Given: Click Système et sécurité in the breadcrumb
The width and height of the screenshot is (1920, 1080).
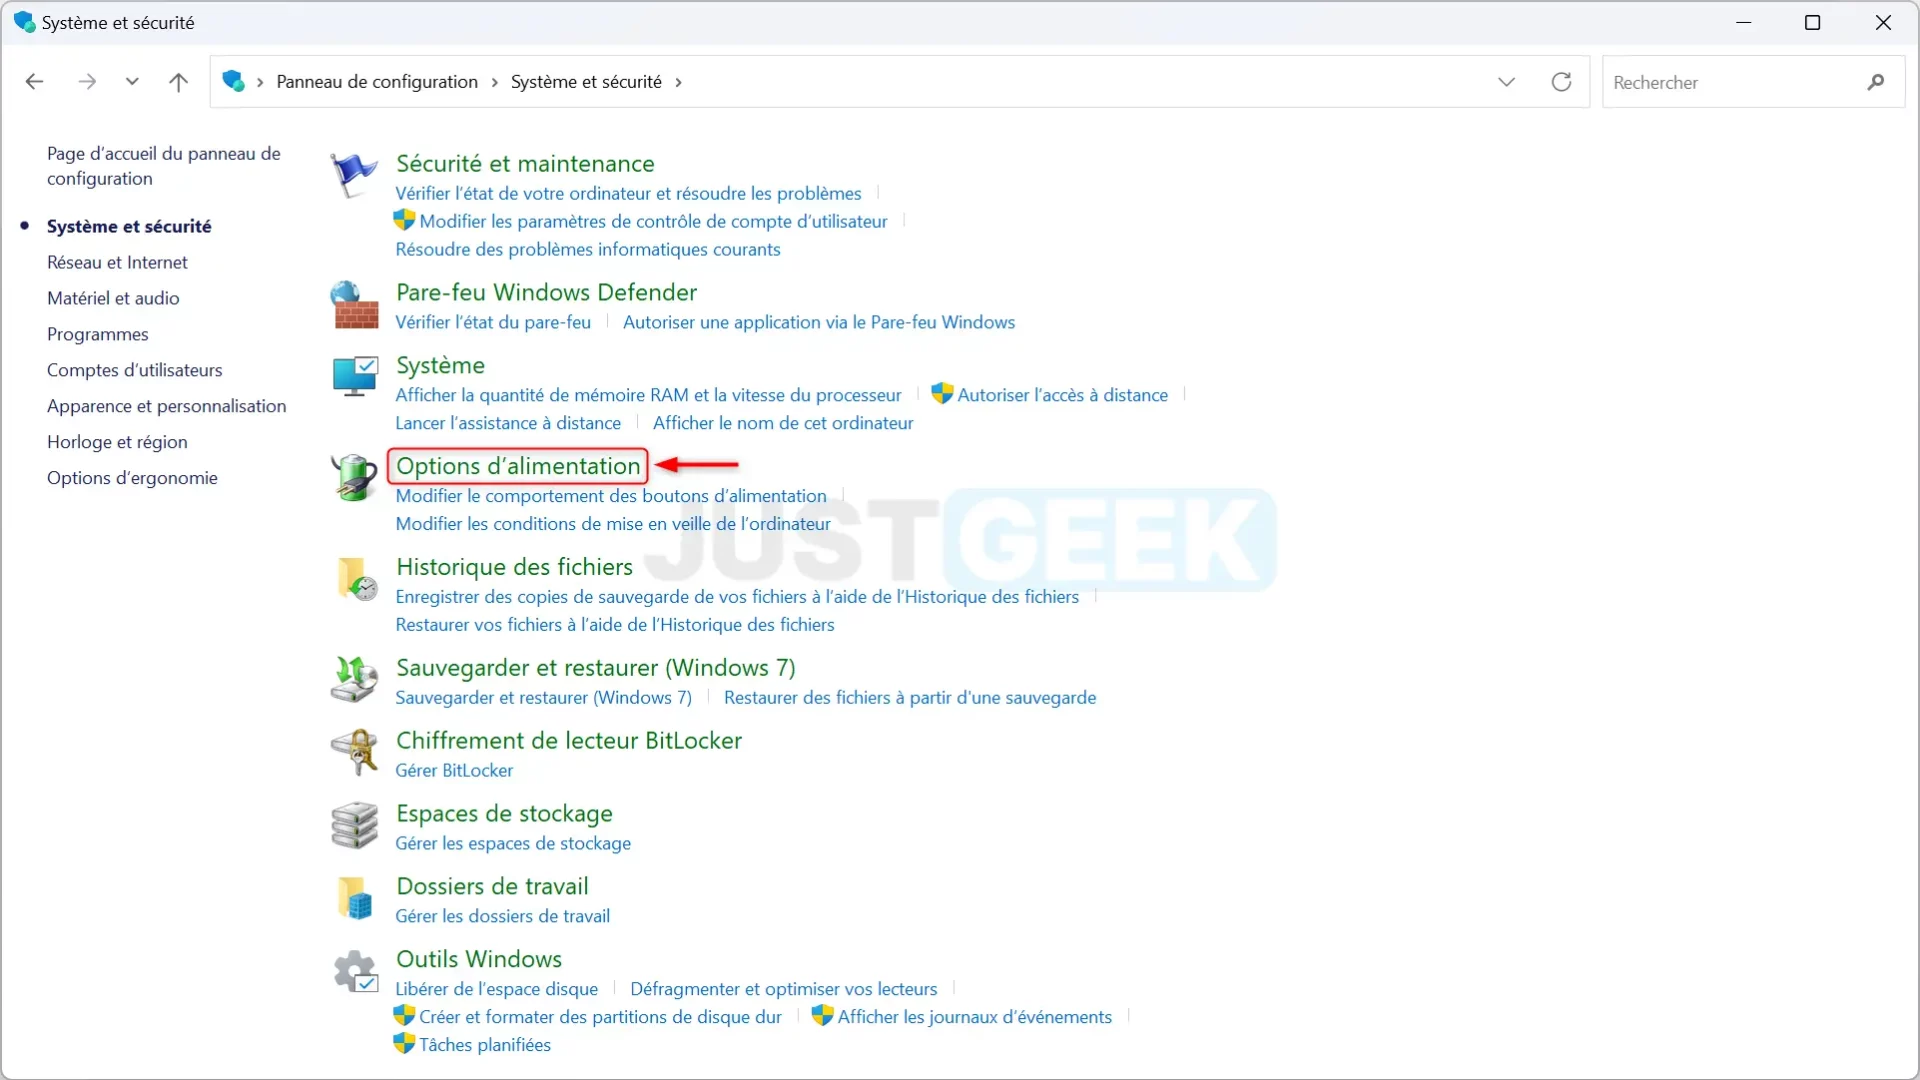Looking at the screenshot, I should [586, 82].
